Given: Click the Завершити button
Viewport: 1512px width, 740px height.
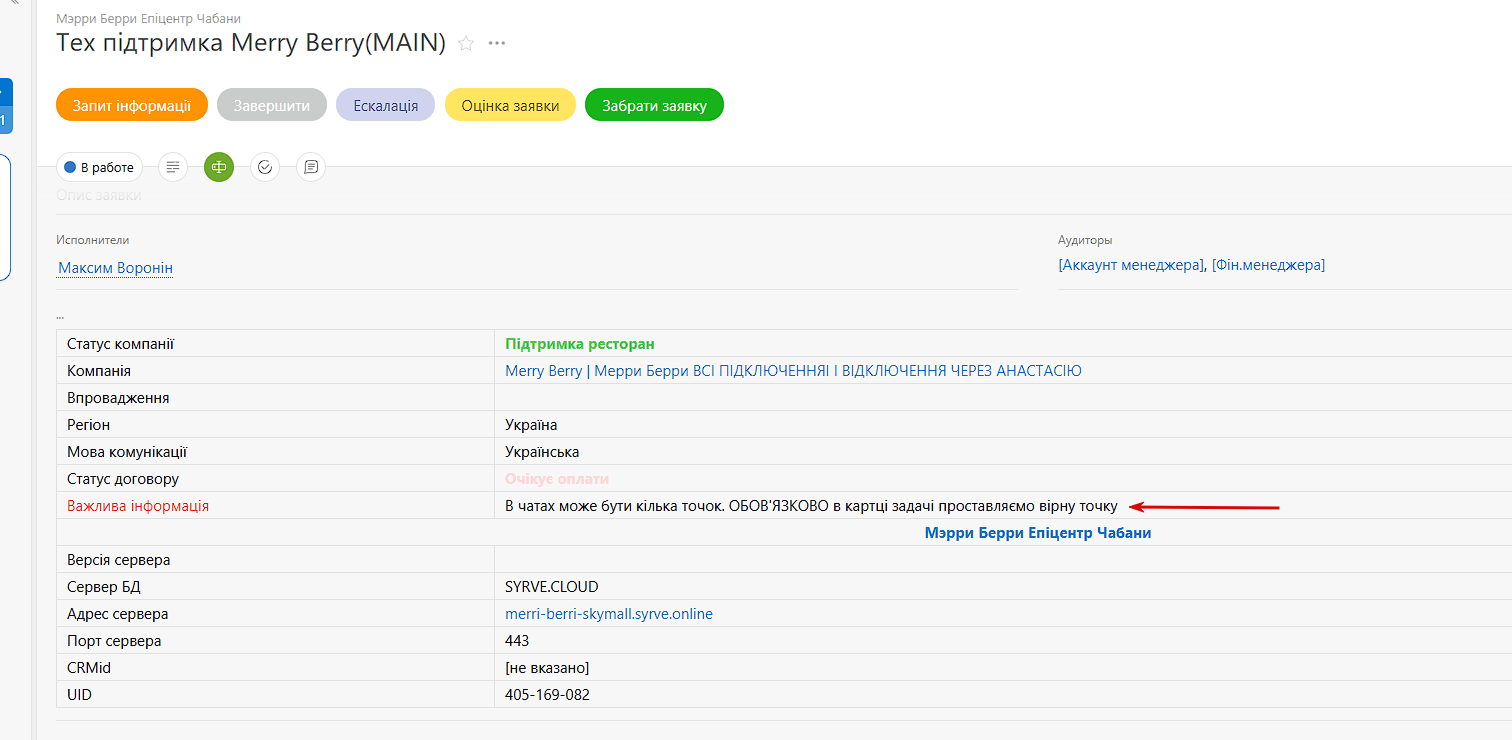Looking at the screenshot, I should [272, 105].
